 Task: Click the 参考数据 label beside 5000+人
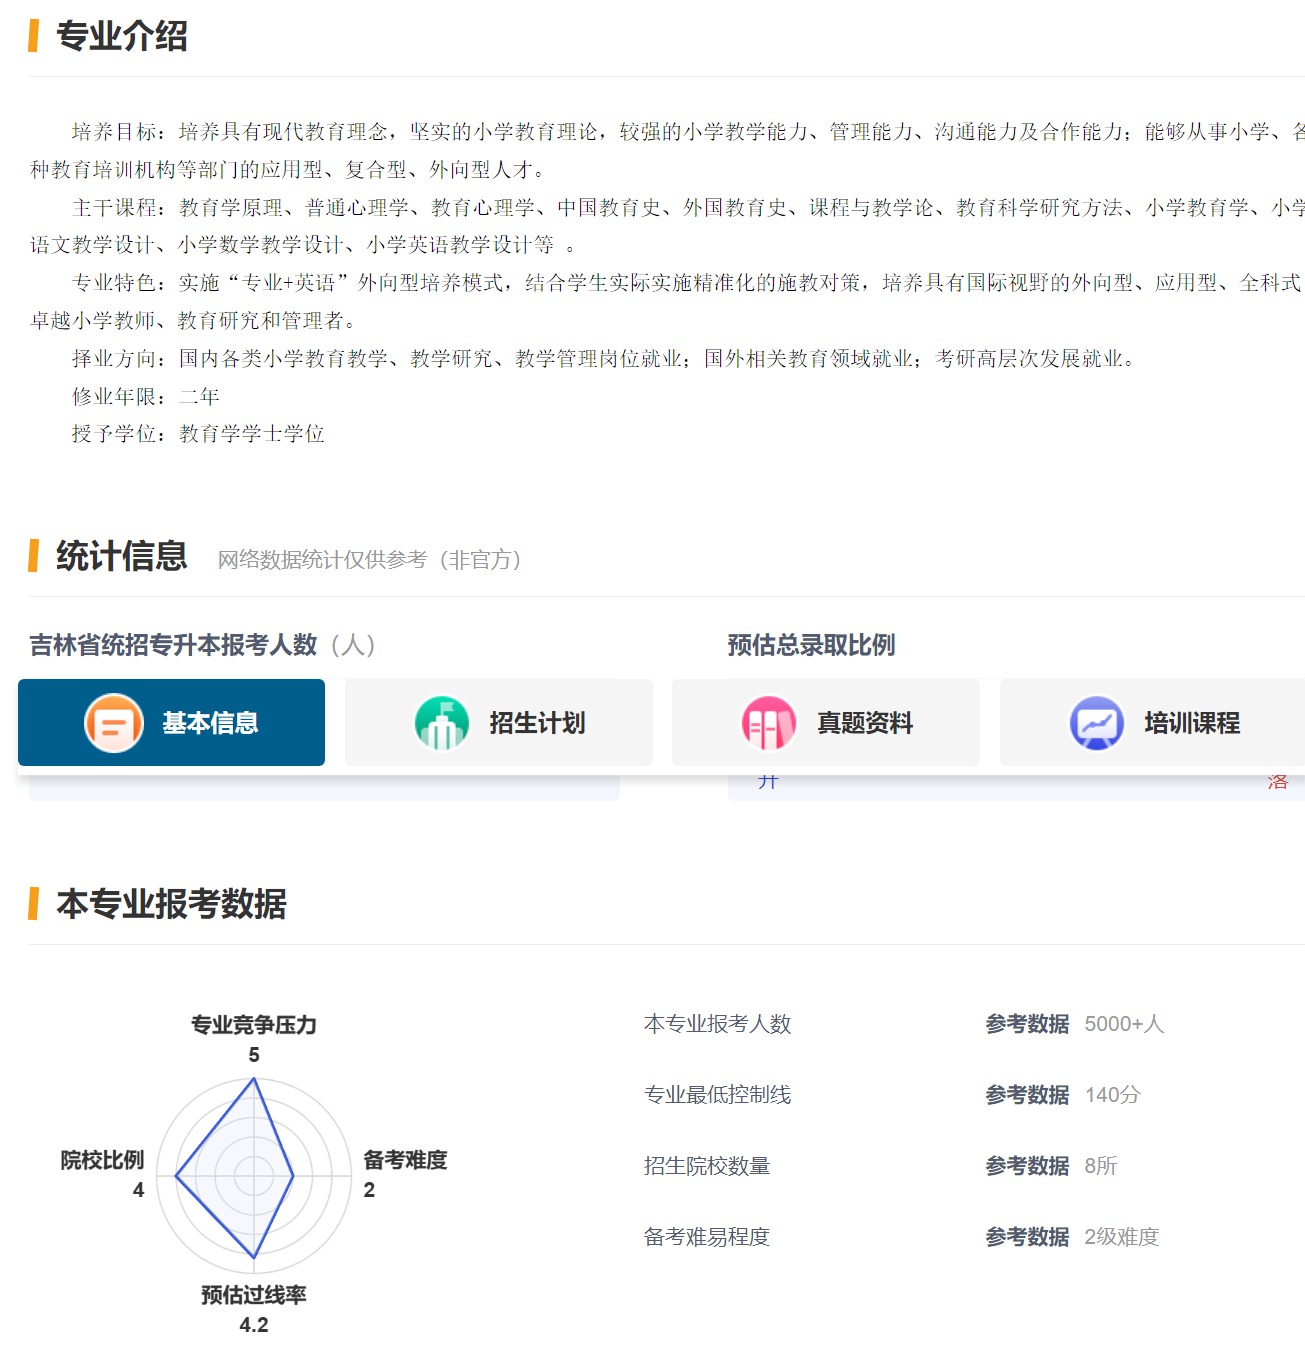coord(1025,1024)
